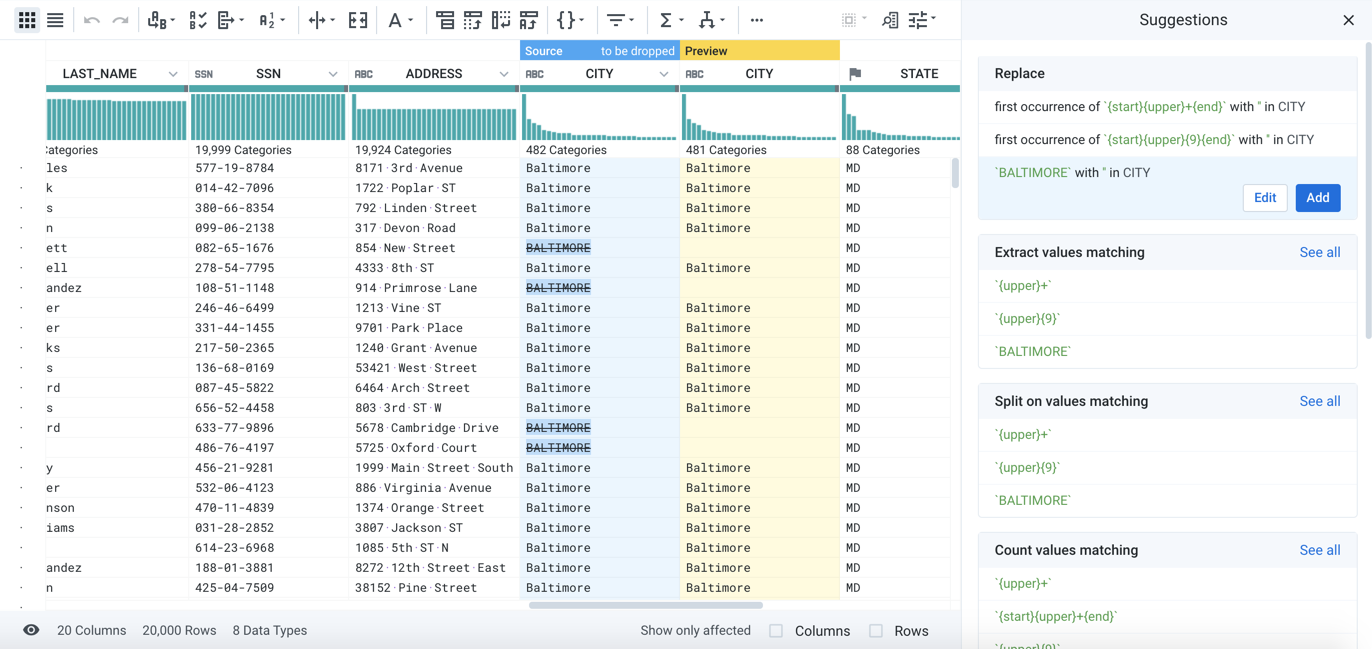Enable show only affected Columns checkbox
This screenshot has height=649, width=1372.
click(776, 631)
